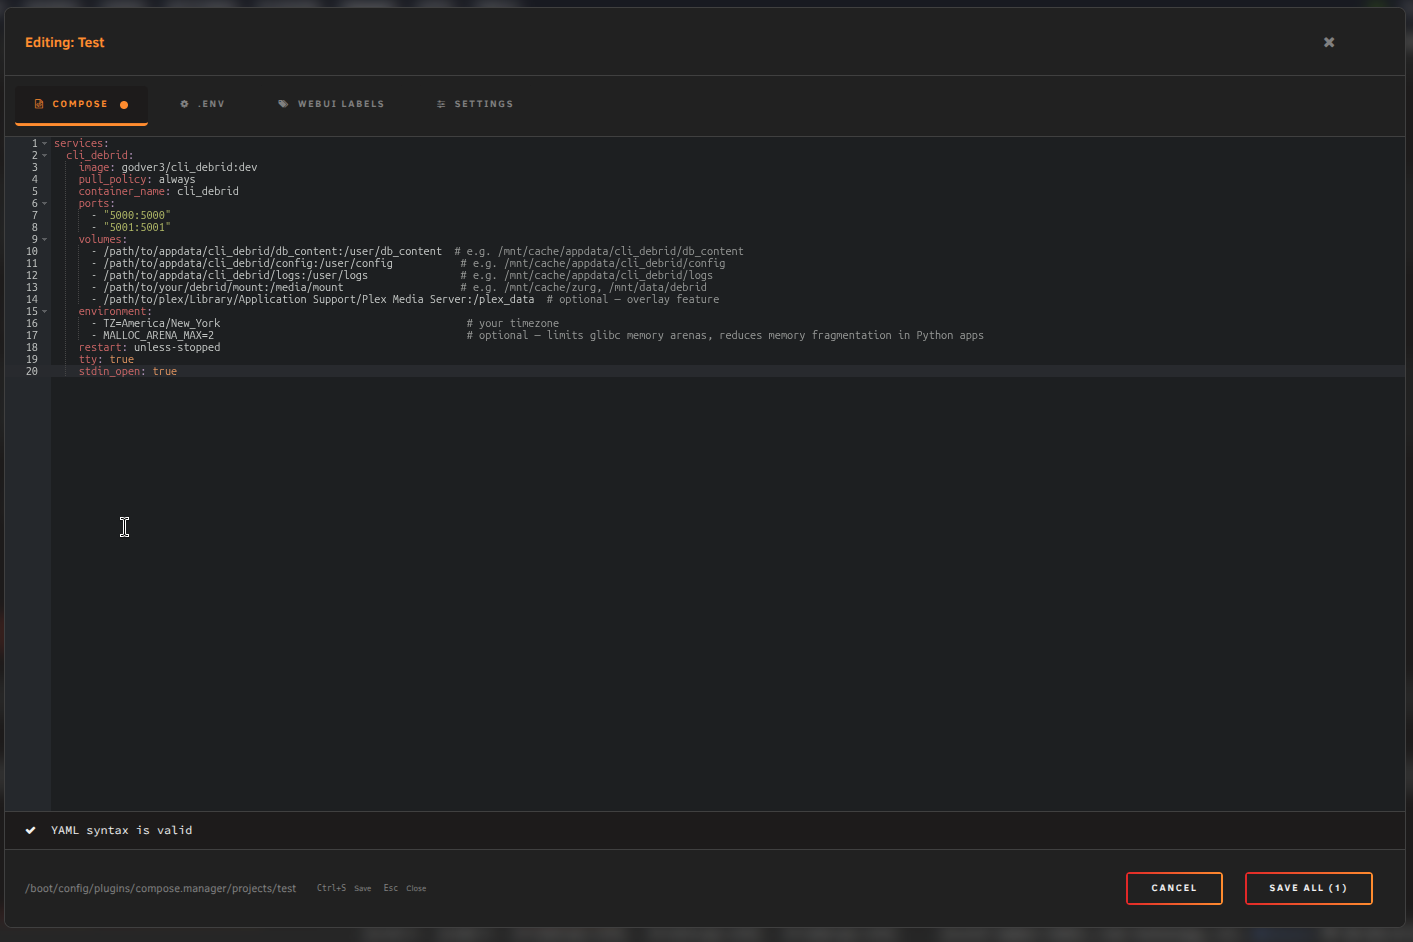Click the 'Editing: Test' dialog title
Image resolution: width=1413 pixels, height=942 pixels.
click(65, 42)
